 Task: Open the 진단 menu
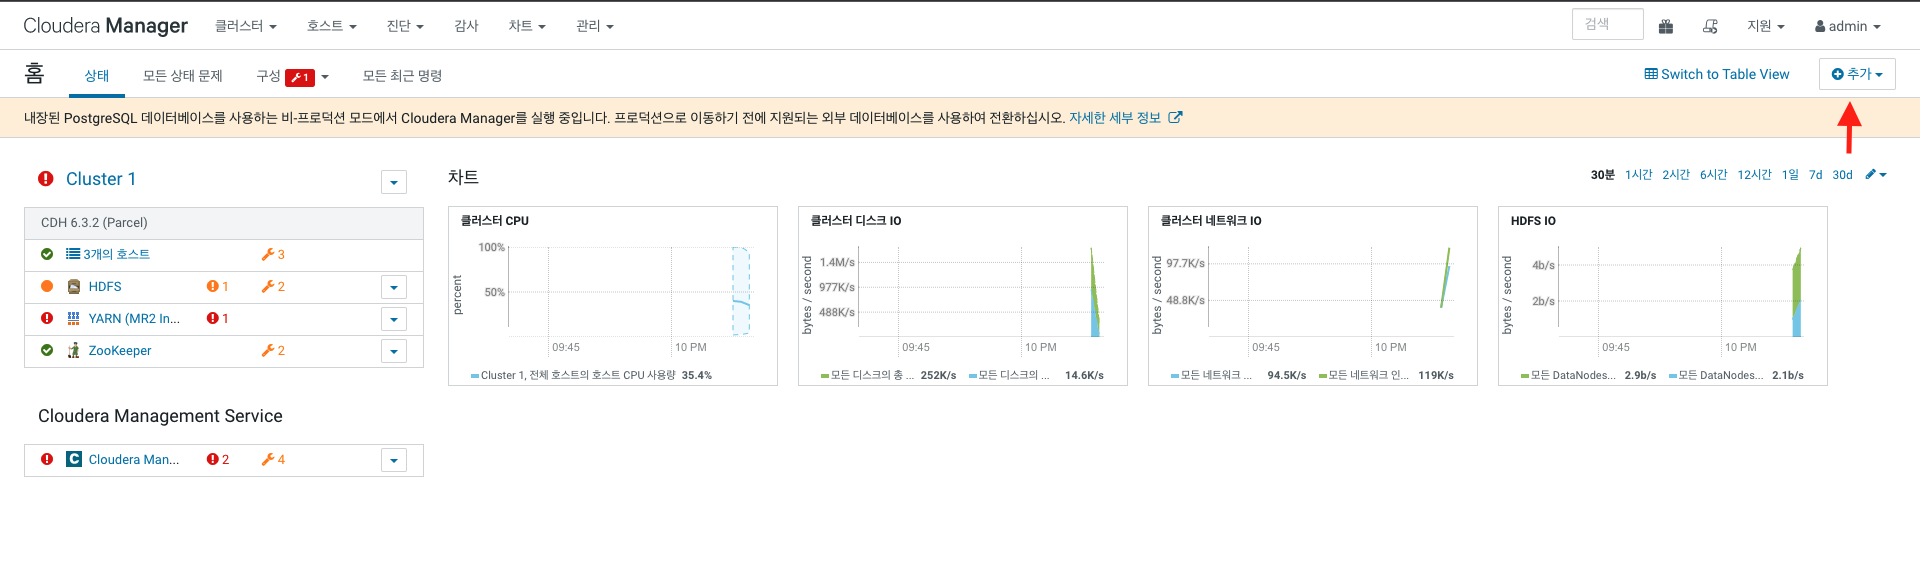pos(405,26)
